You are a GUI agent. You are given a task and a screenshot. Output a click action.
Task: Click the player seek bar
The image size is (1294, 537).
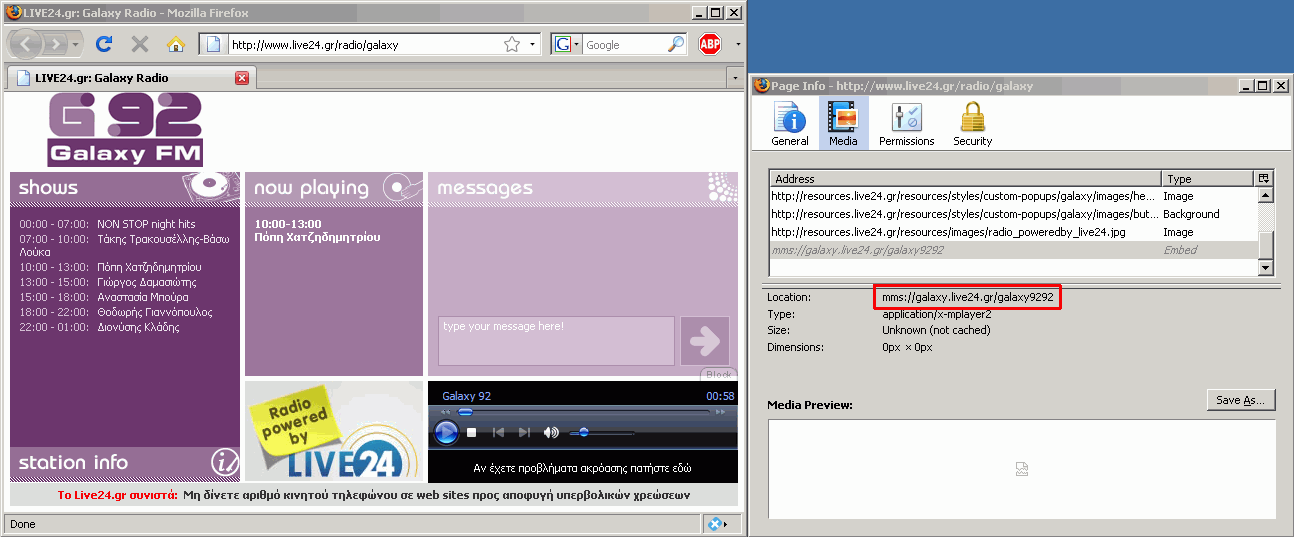click(586, 411)
